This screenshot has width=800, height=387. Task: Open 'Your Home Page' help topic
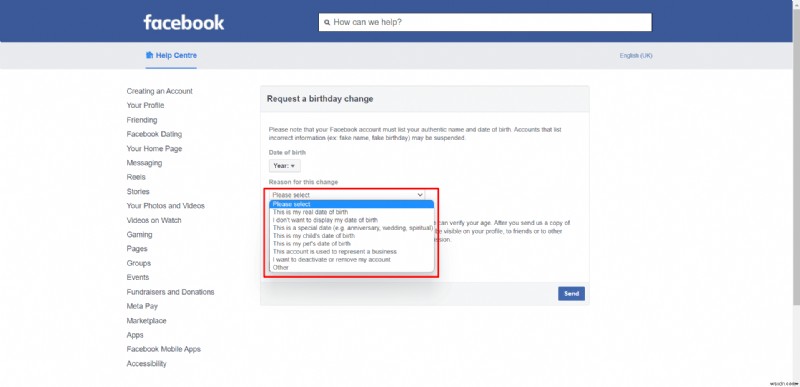[154, 149]
